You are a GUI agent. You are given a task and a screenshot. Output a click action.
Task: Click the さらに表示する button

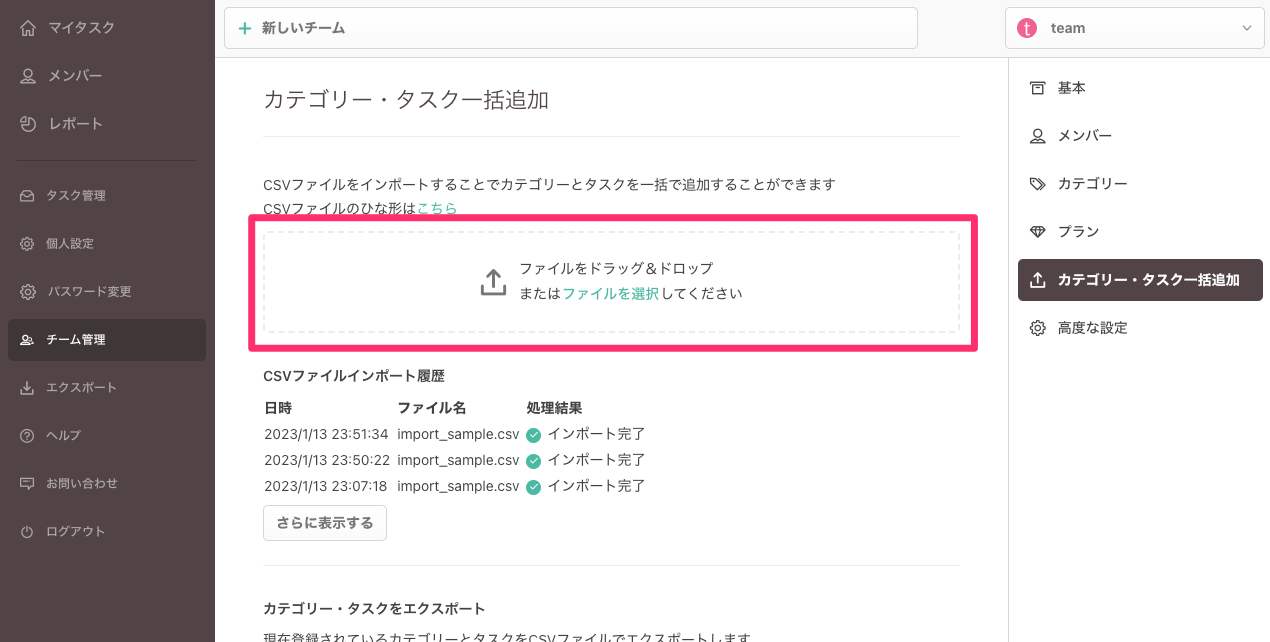[325, 523]
